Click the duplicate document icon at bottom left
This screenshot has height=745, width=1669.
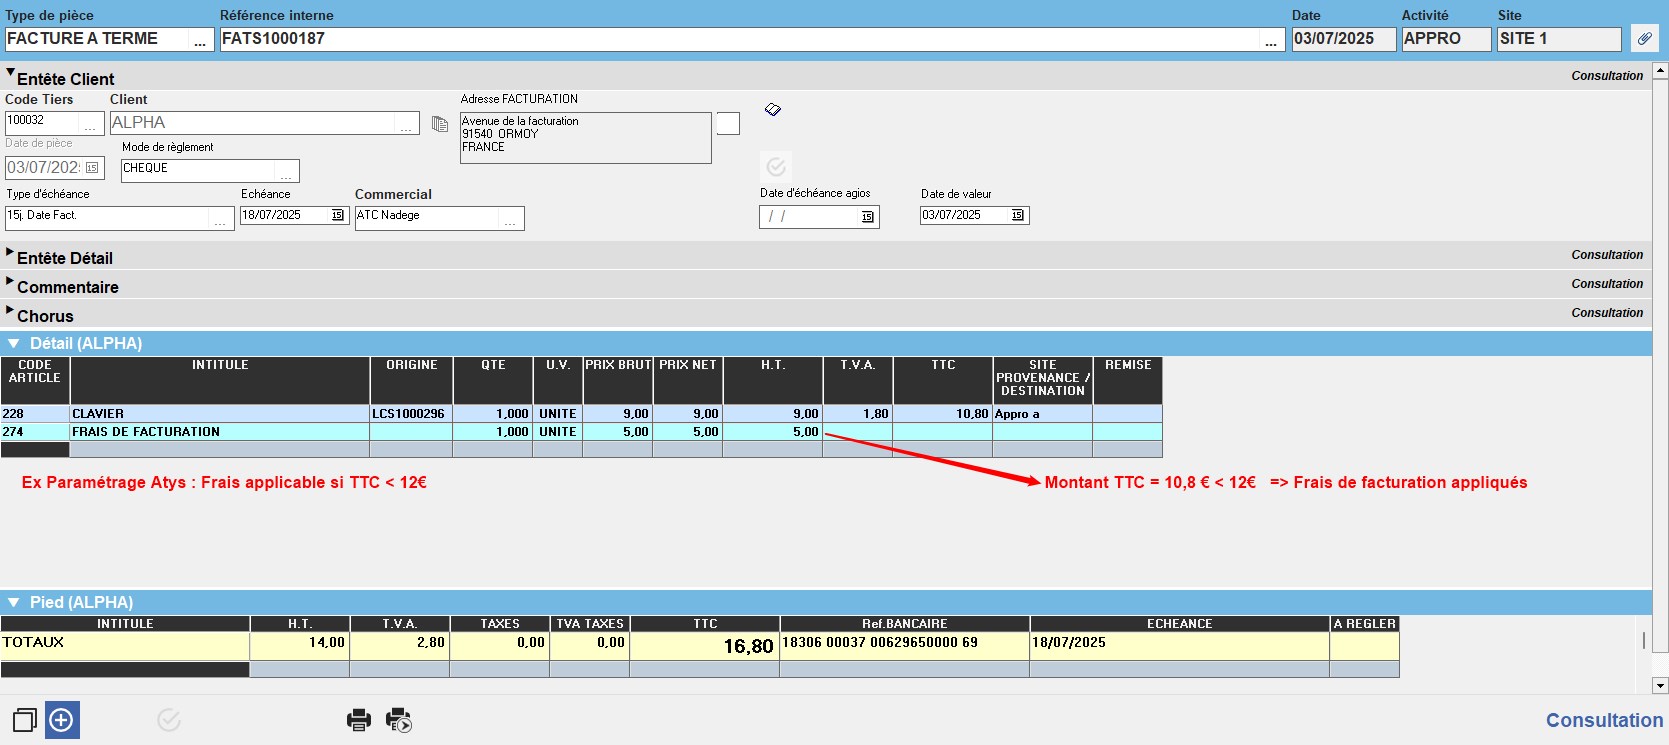pyautogui.click(x=24, y=720)
